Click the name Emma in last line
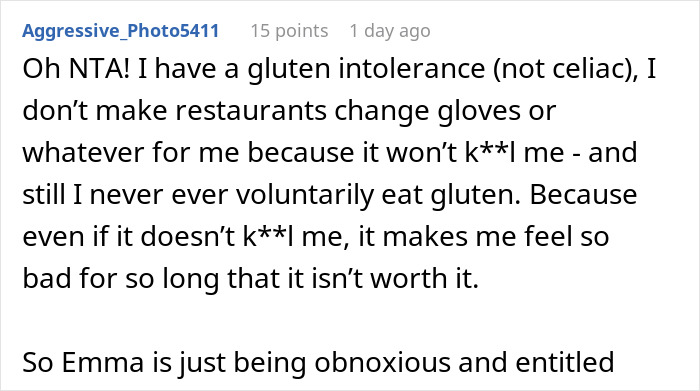The height and width of the screenshot is (391, 700). (x=102, y=362)
